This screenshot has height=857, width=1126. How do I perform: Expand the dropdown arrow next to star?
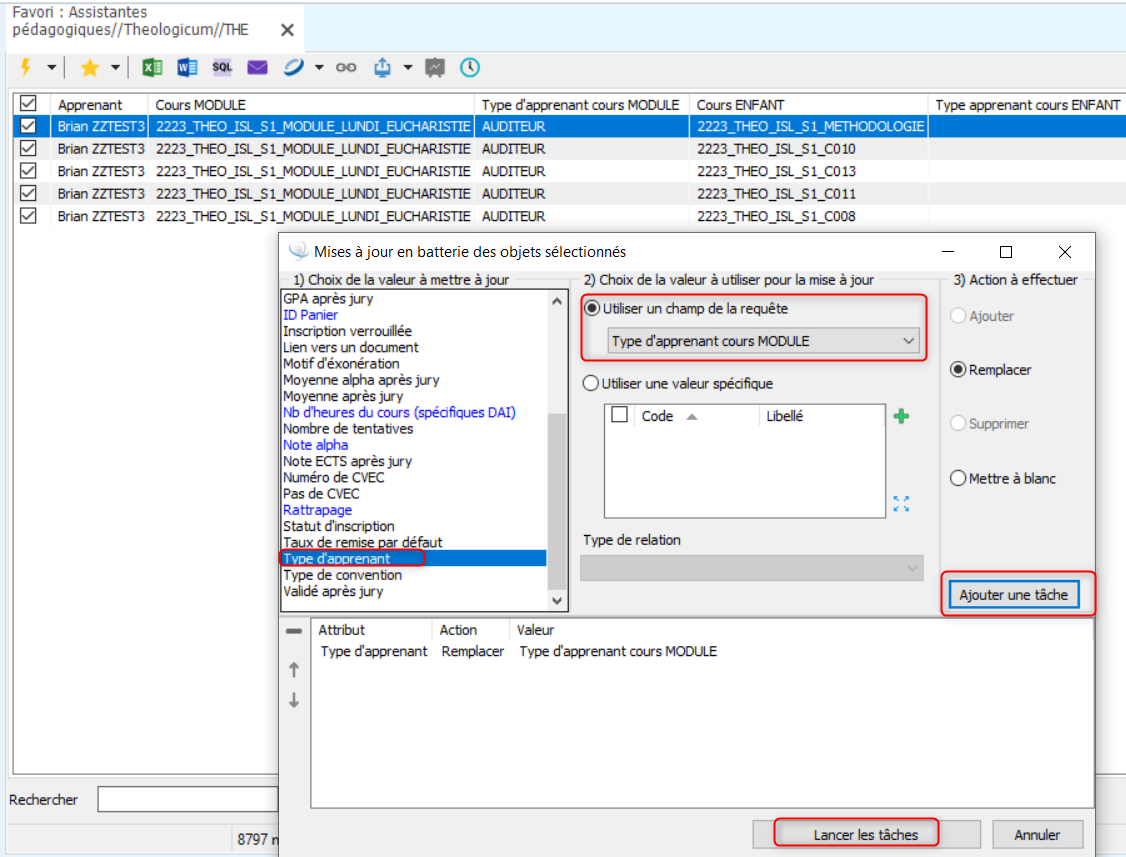[115, 68]
